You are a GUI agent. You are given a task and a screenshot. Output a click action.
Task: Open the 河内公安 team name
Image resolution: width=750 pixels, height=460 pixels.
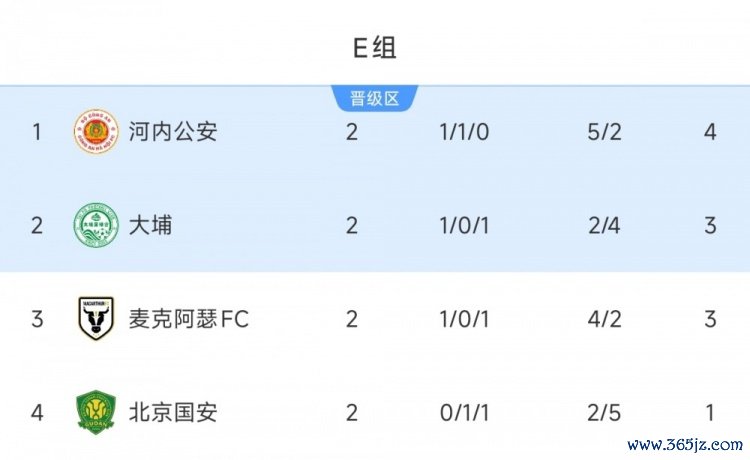(x=172, y=131)
